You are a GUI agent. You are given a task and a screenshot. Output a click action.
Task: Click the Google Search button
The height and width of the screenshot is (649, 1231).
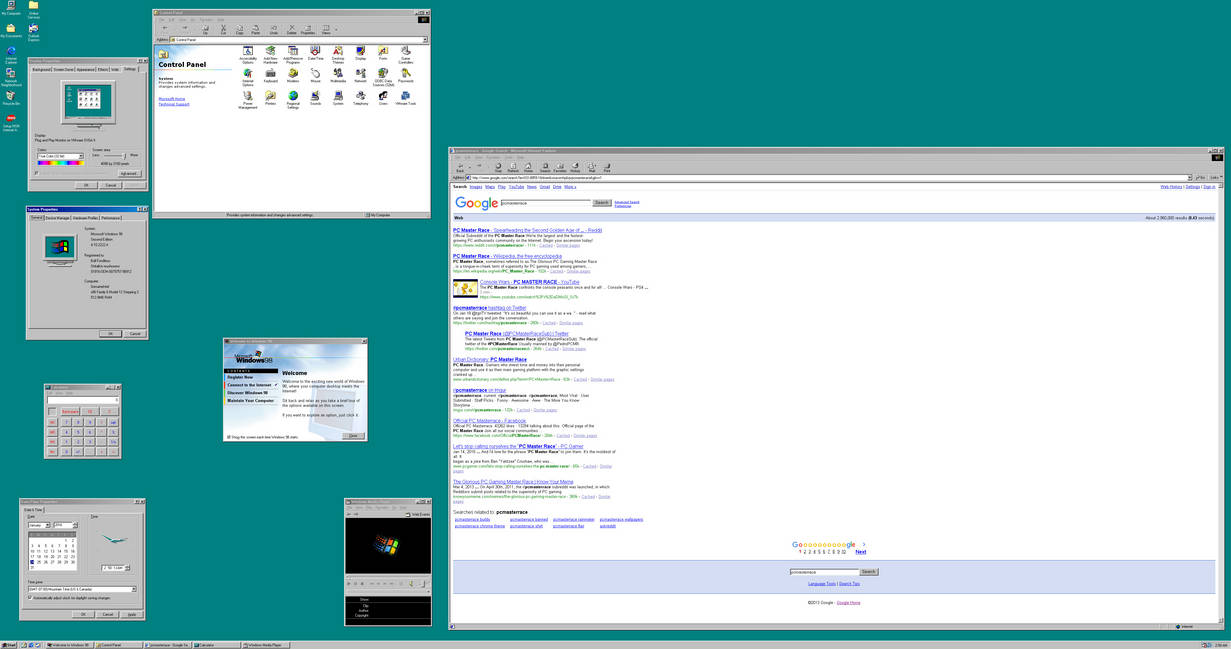click(601, 202)
